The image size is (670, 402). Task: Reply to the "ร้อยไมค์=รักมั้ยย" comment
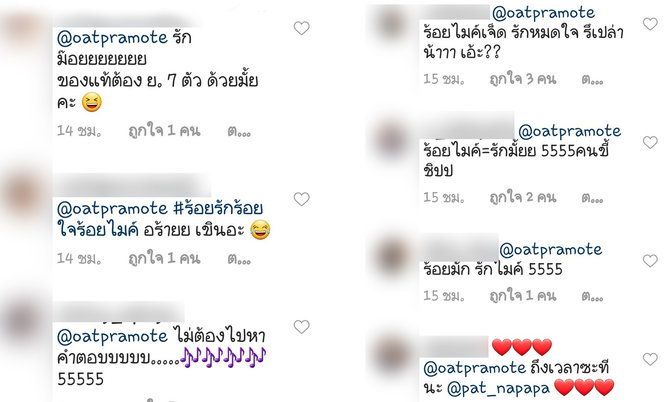[x=592, y=198]
